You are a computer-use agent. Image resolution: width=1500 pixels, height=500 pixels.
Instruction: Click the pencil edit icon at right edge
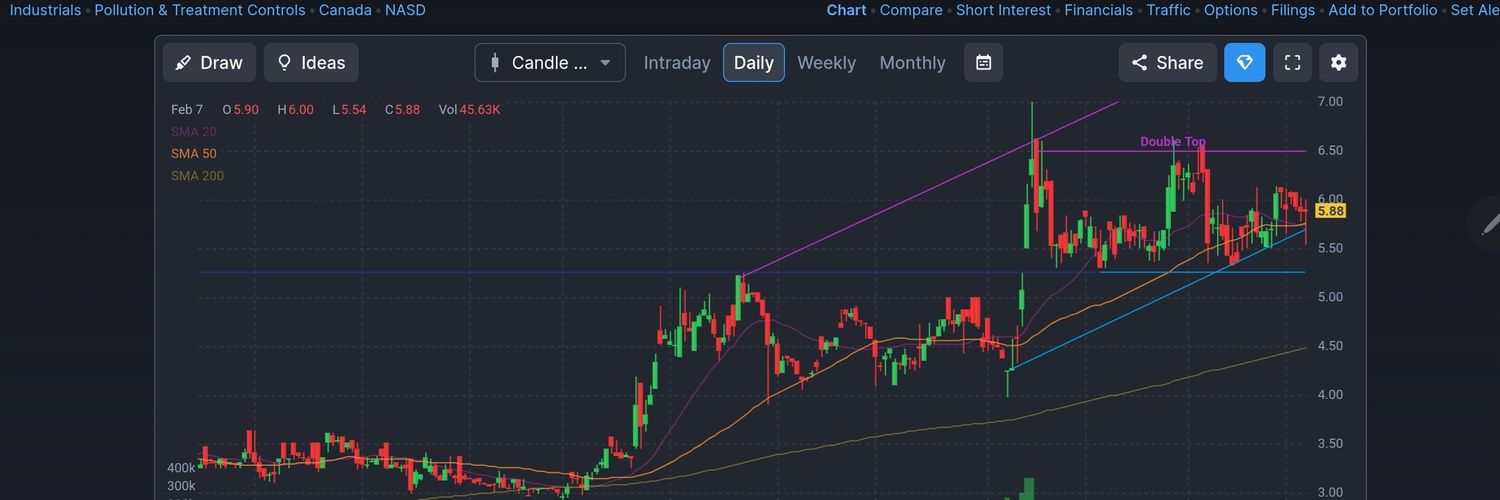1489,223
